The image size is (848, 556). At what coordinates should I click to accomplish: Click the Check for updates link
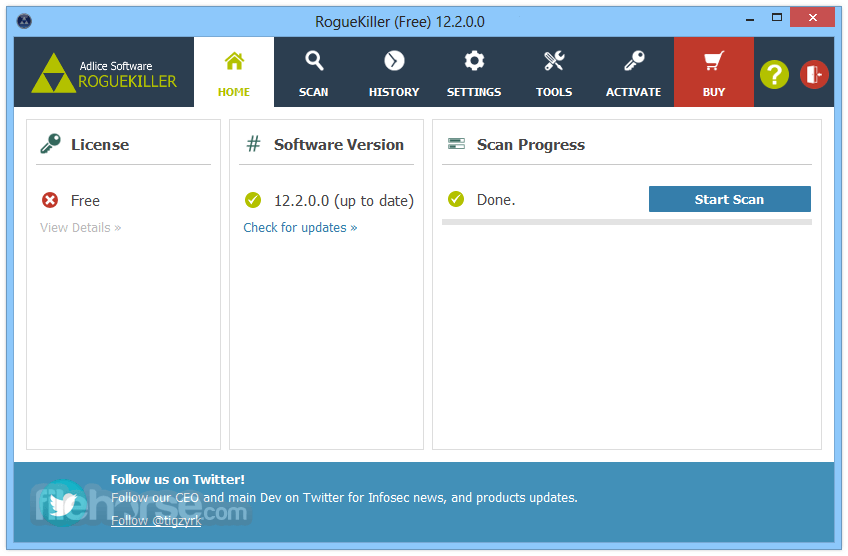300,228
